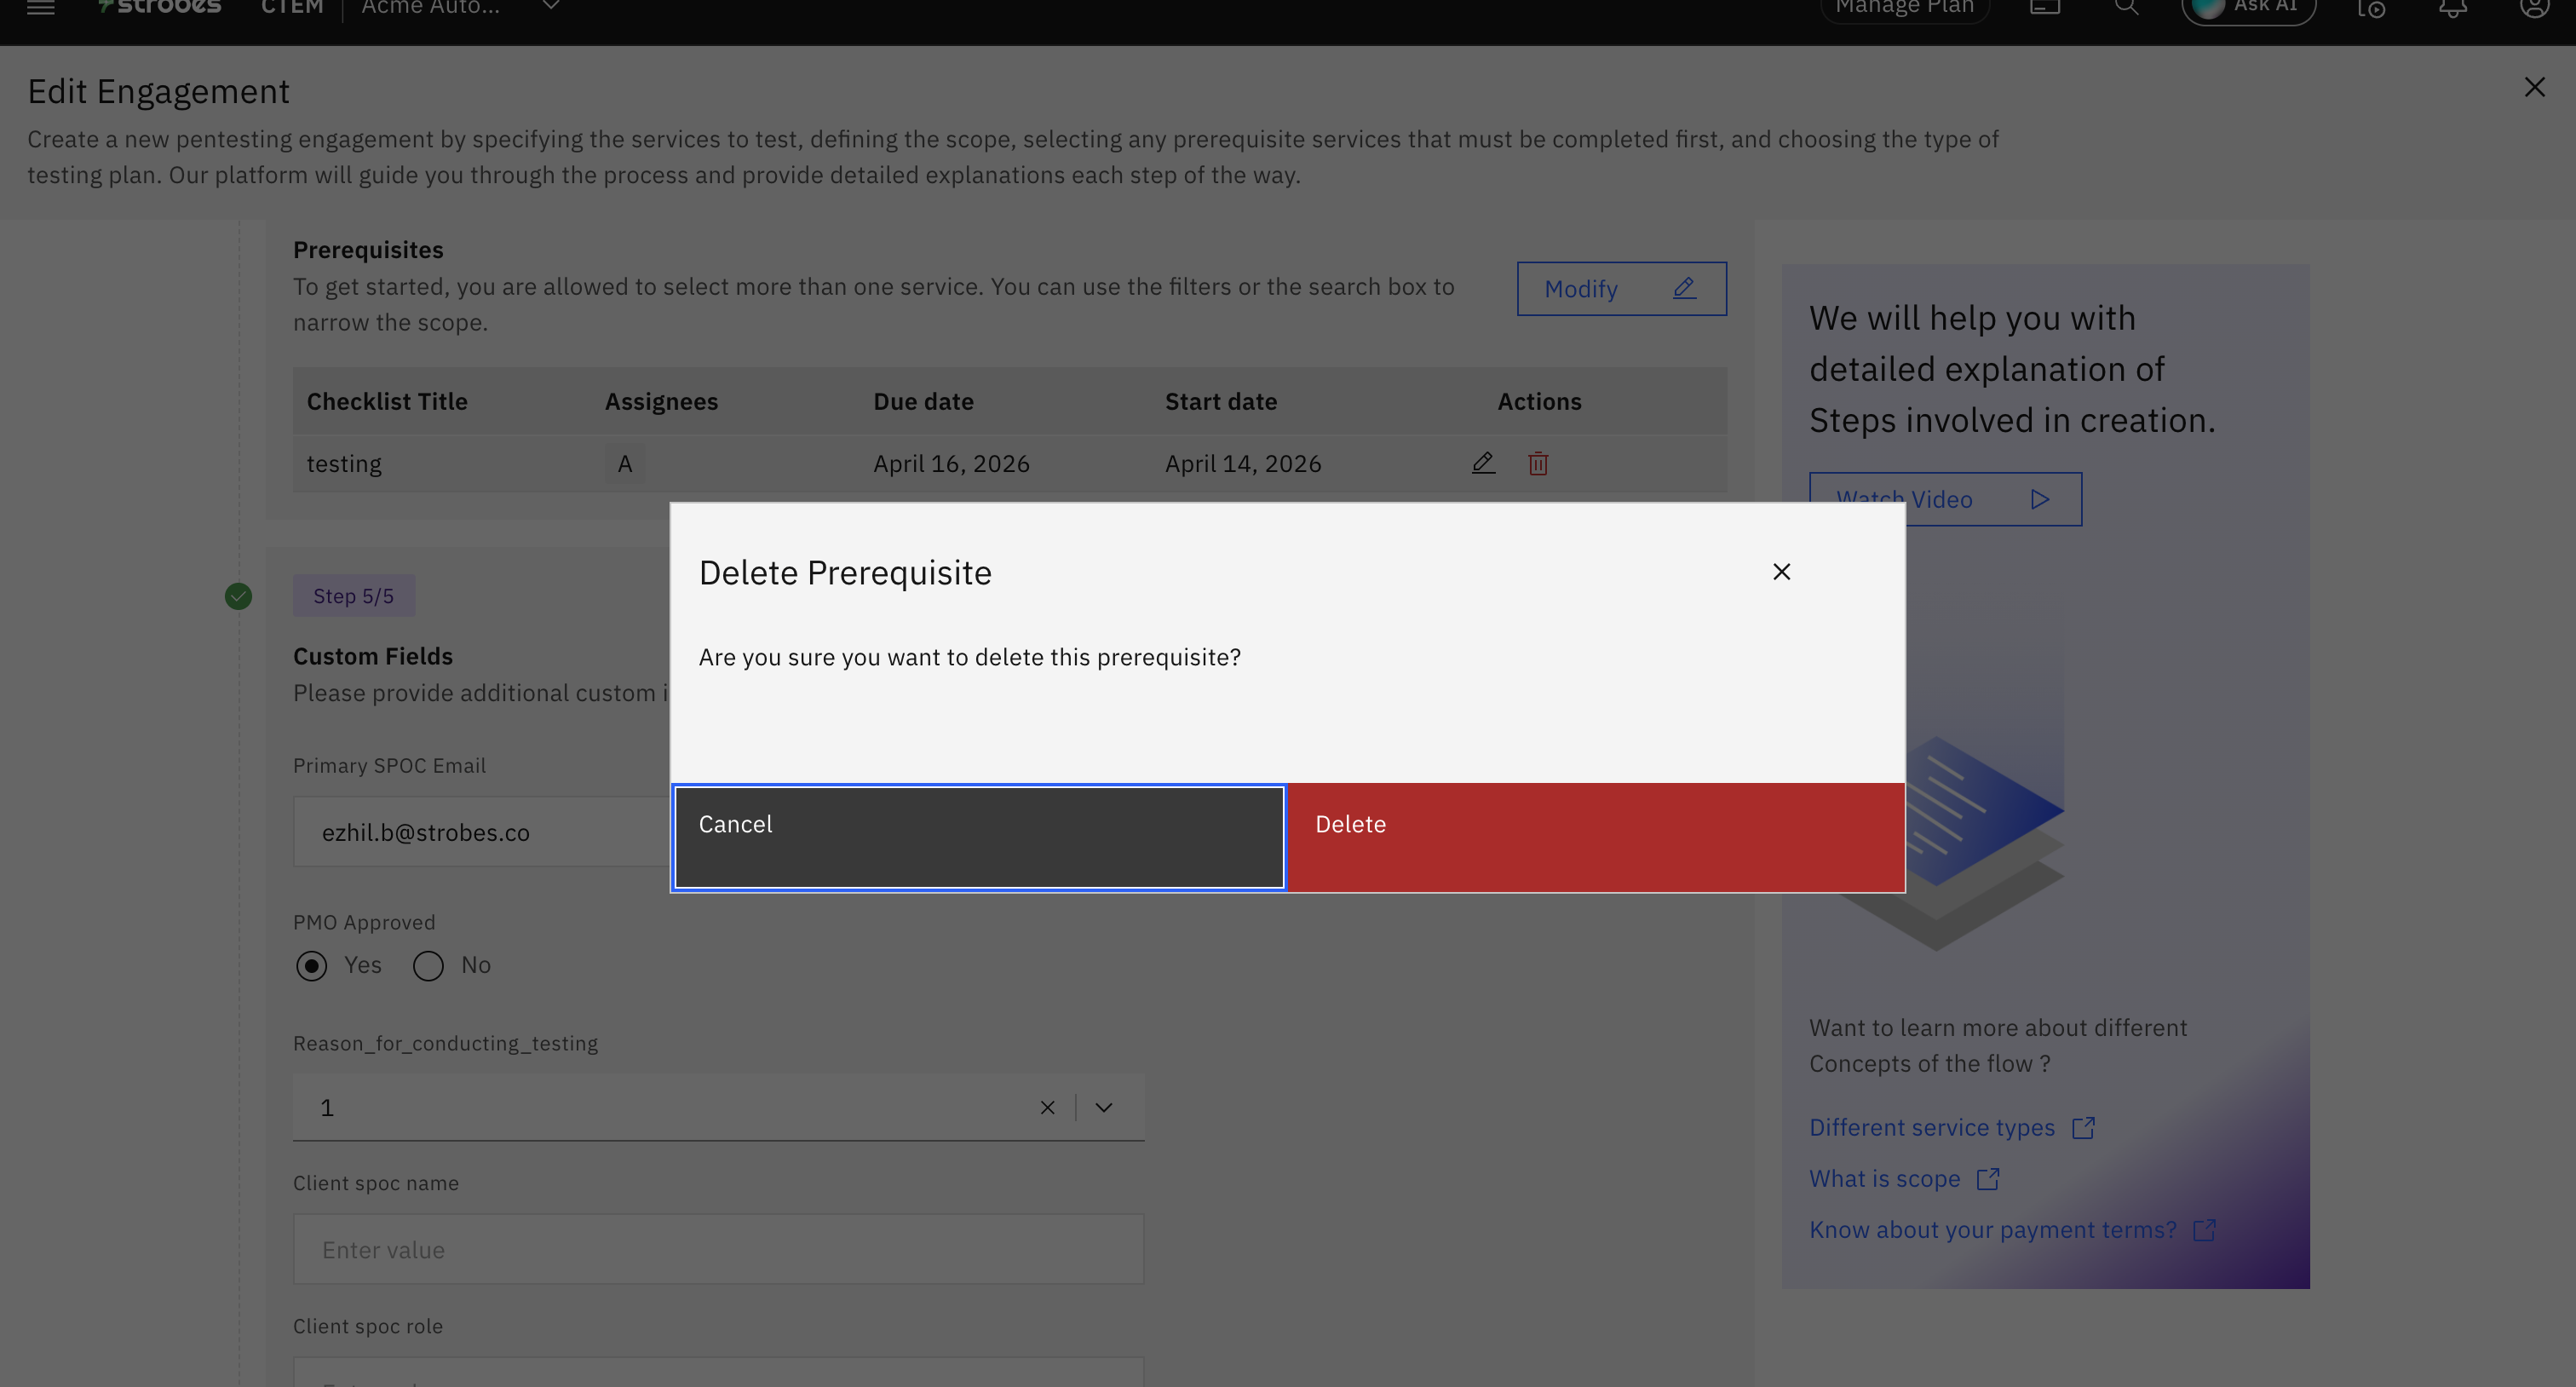This screenshot has width=2576, height=1387.
Task: Clear the Reason_for_conducting_testing selection X
Action: click(x=1047, y=1107)
